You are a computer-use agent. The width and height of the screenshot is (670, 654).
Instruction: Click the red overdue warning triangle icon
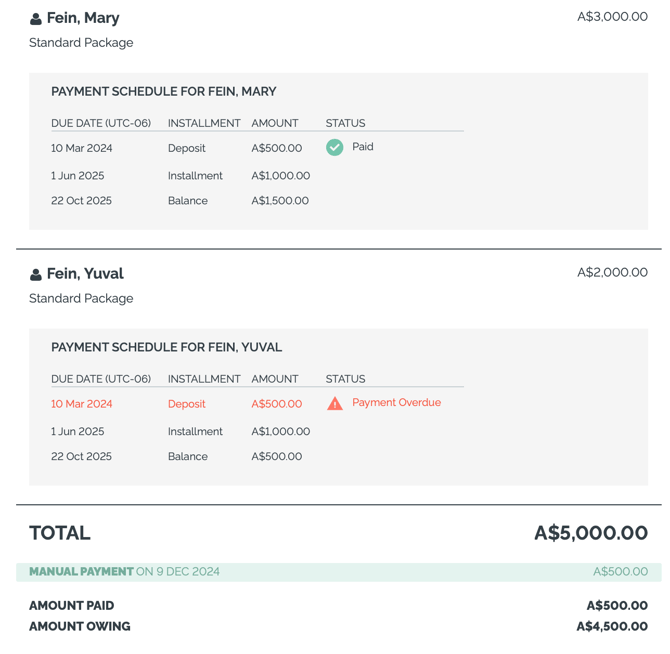tap(335, 403)
